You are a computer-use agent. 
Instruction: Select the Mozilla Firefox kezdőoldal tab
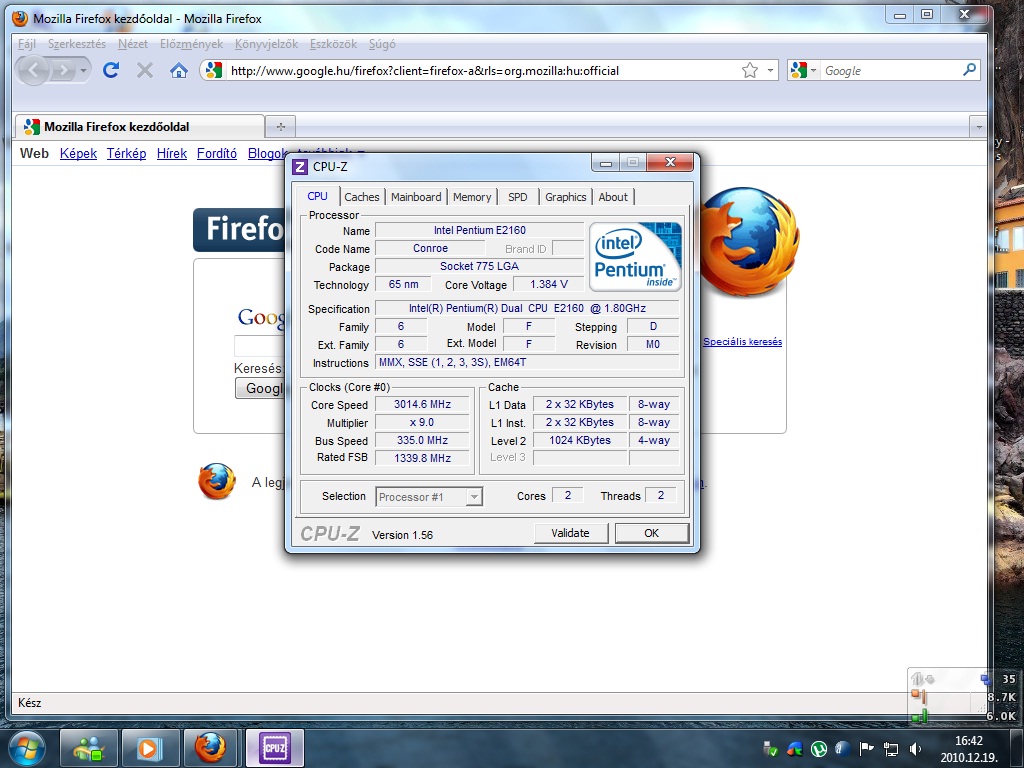pos(139,127)
